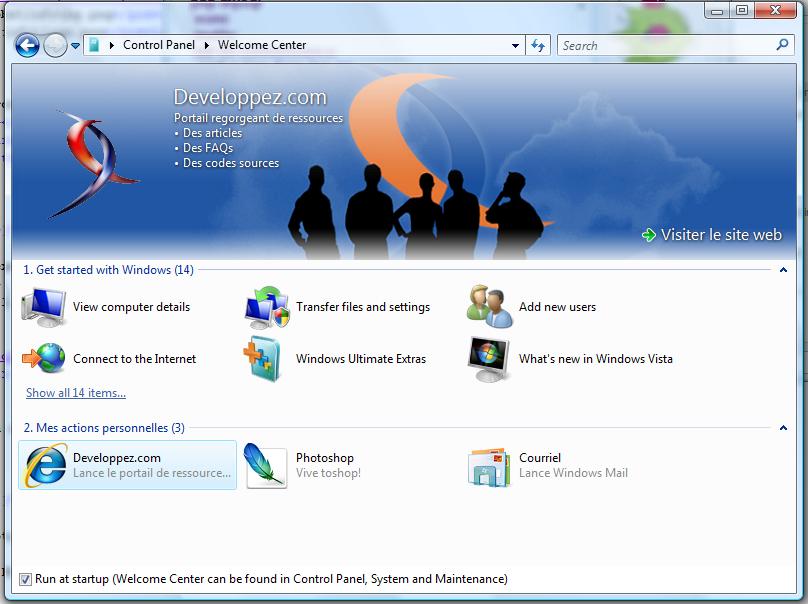Click Control Panel in the breadcrumb
Viewport: 808px width, 604px height.
pyautogui.click(x=158, y=45)
